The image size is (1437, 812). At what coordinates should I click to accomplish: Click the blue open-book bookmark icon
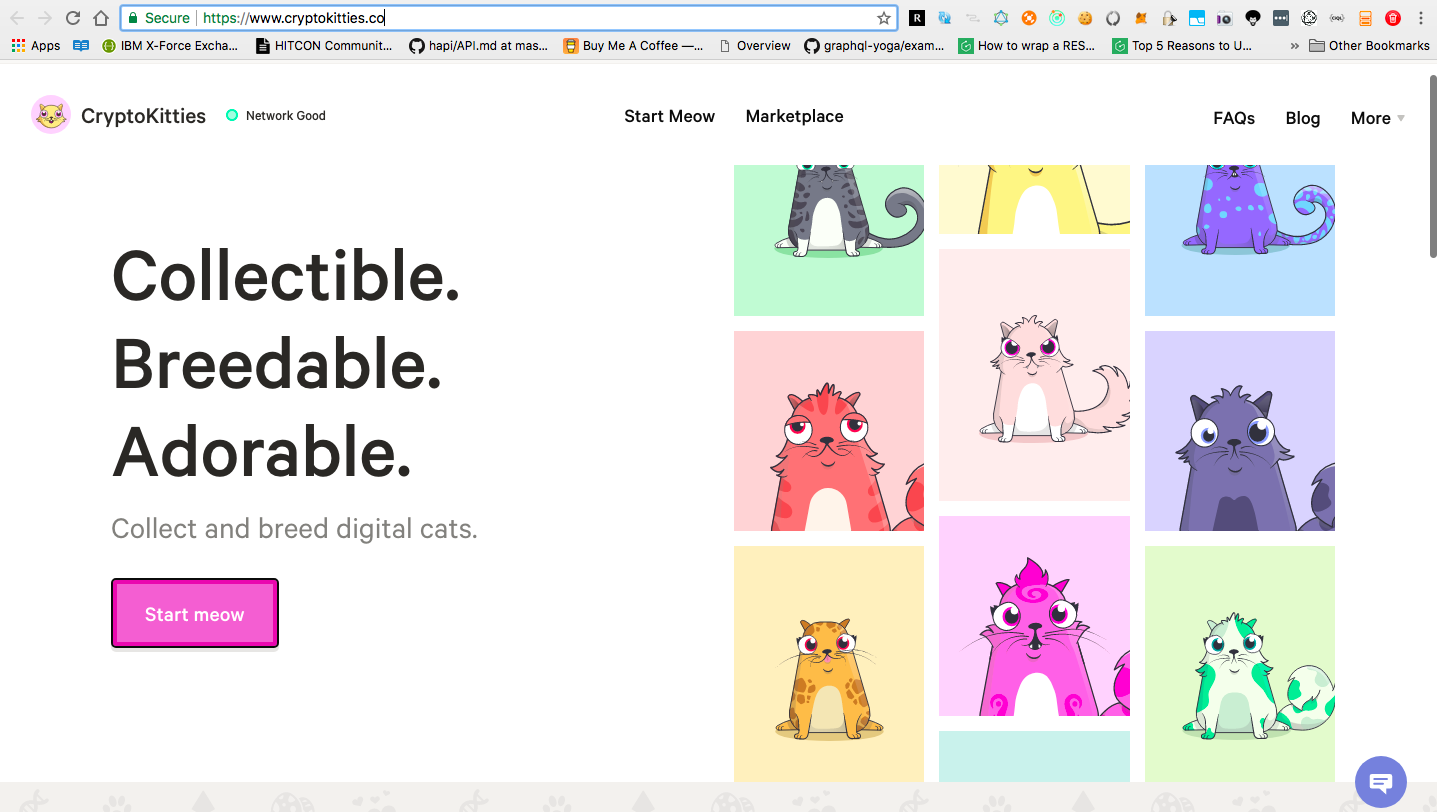pos(81,45)
